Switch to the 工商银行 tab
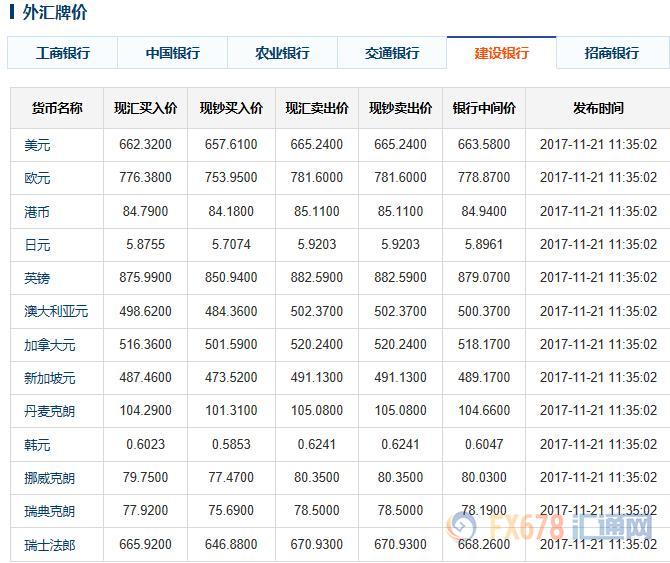Viewport: 670px width, 563px height. coord(63,53)
